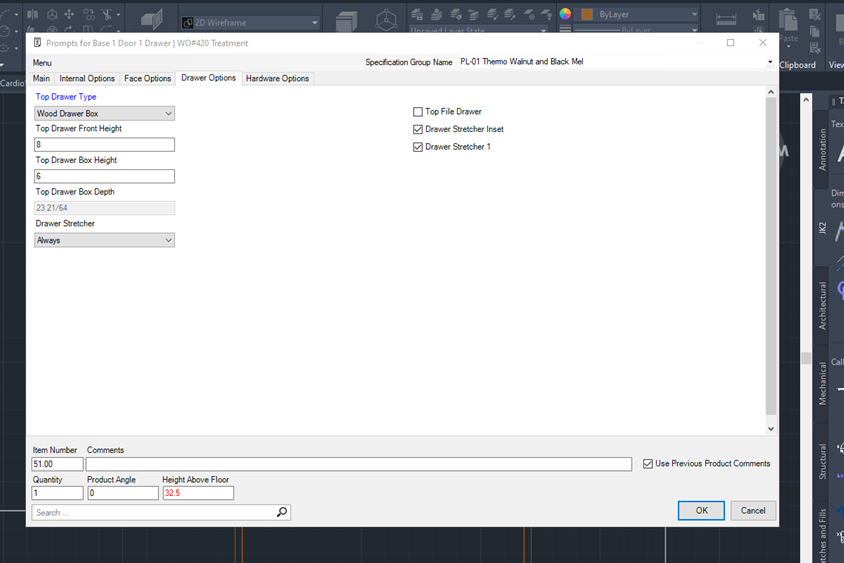Click the scroll up arrow in dialog
Image resolution: width=844 pixels, height=563 pixels.
(x=771, y=92)
